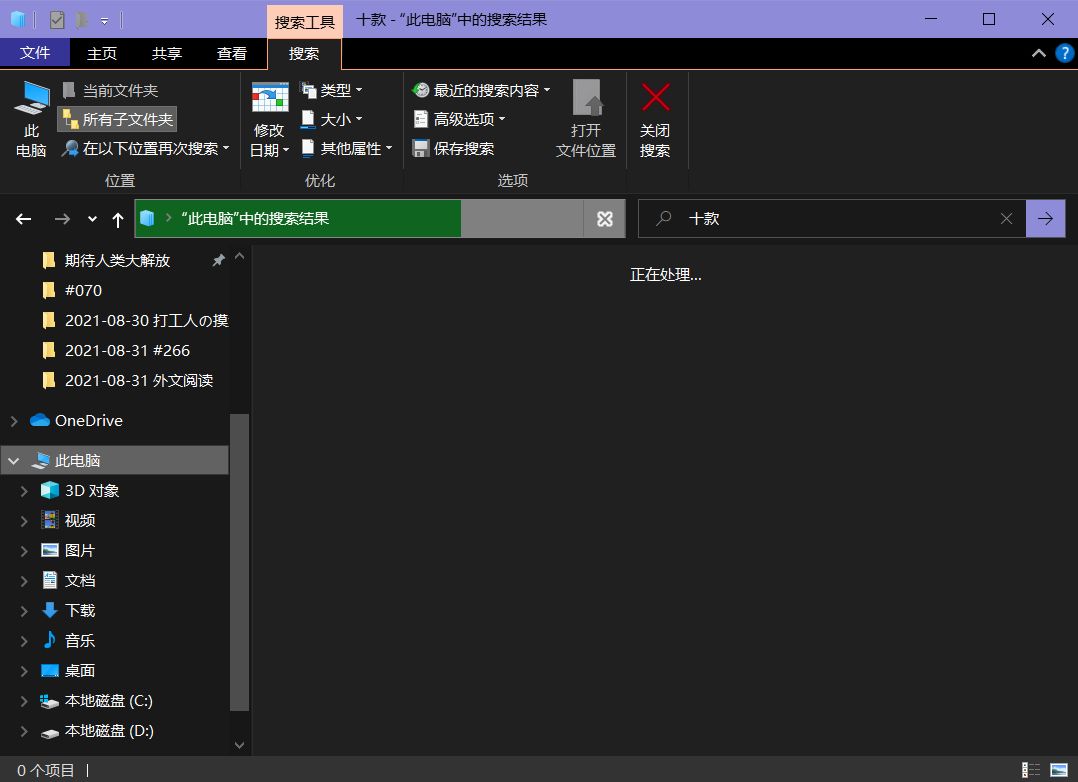Open recent locations dropdown arrow
The image size is (1078, 782).
coord(92,219)
